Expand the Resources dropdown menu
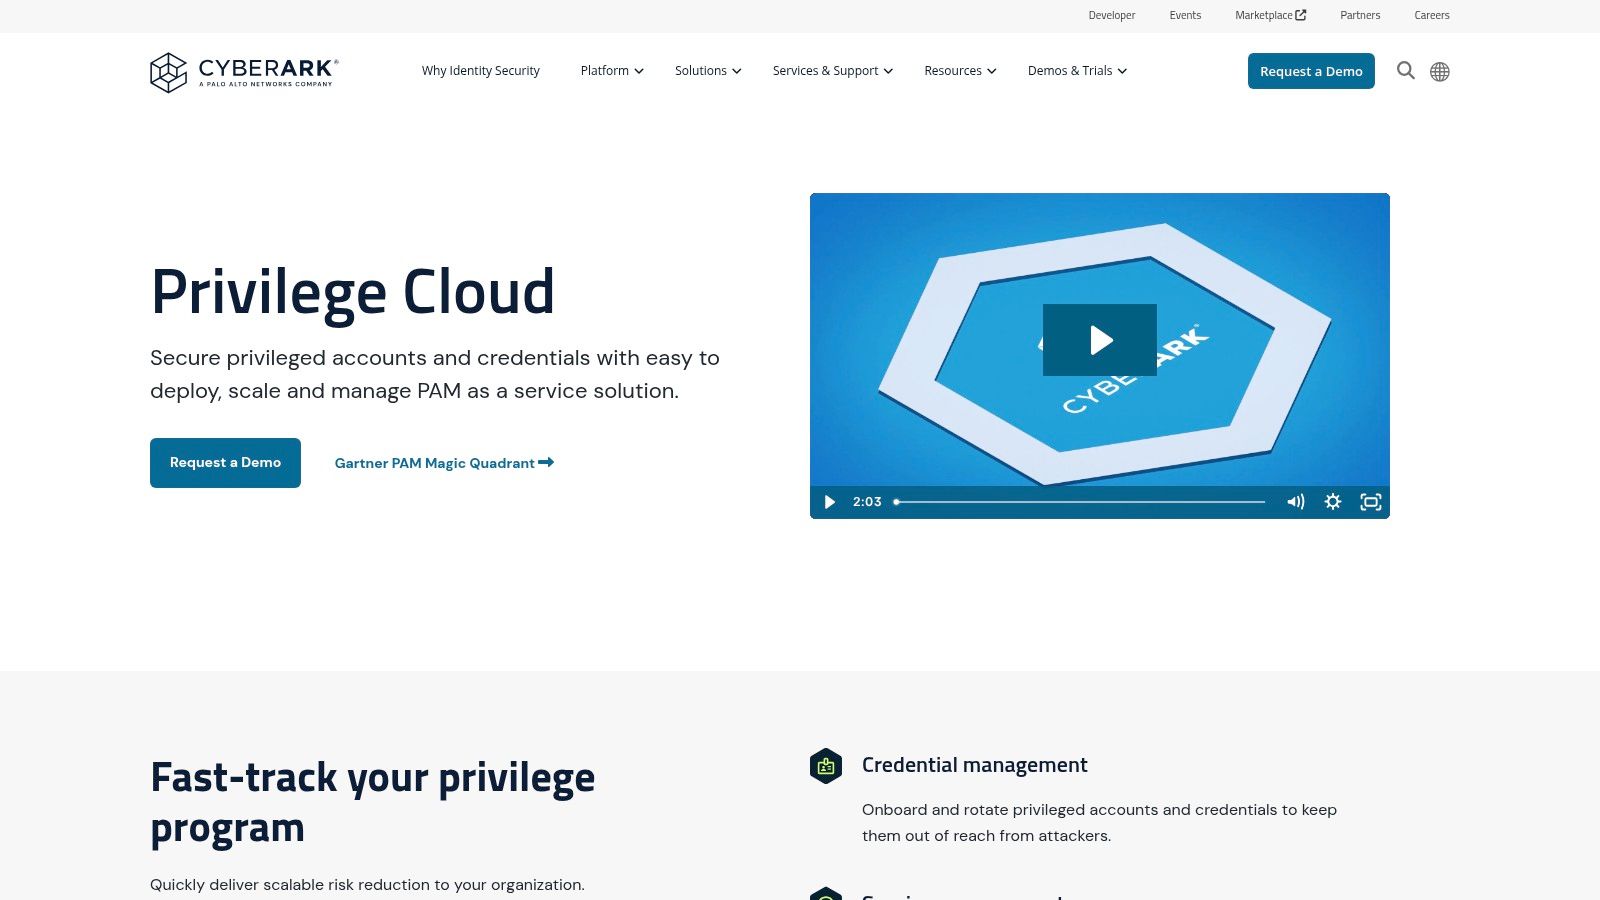The image size is (1600, 900). (x=960, y=71)
